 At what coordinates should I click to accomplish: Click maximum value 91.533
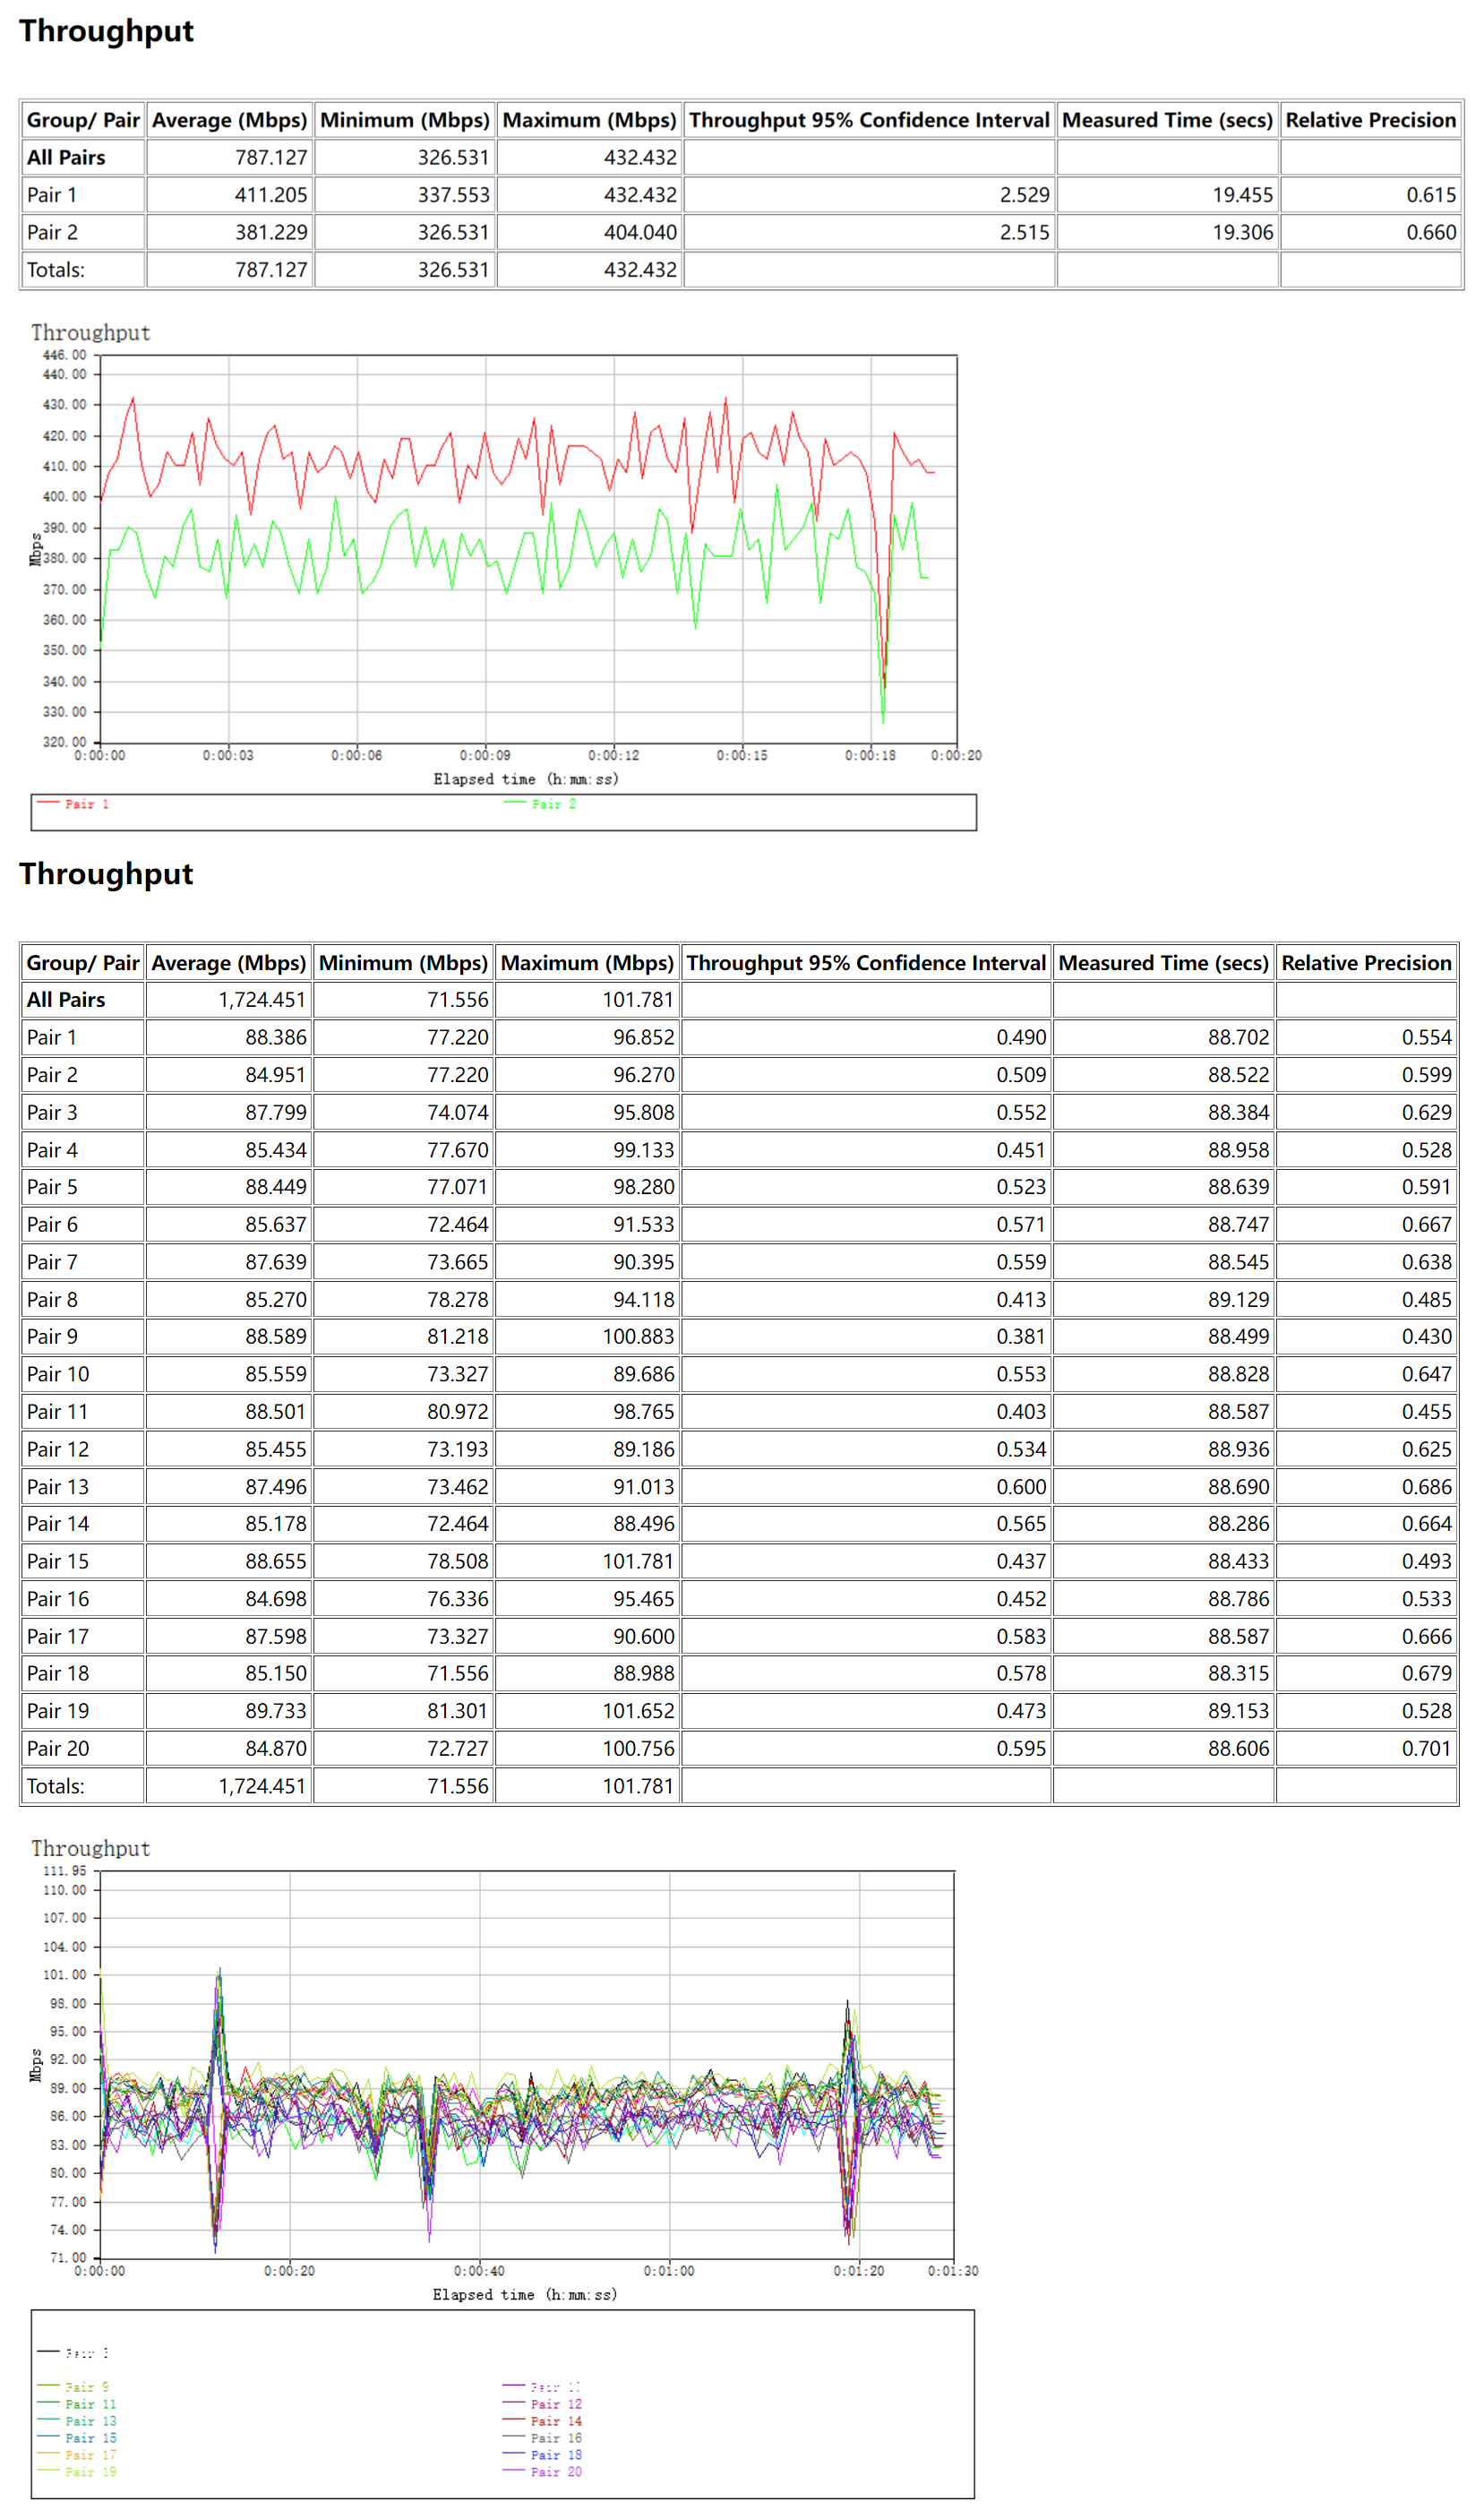coord(588,1225)
